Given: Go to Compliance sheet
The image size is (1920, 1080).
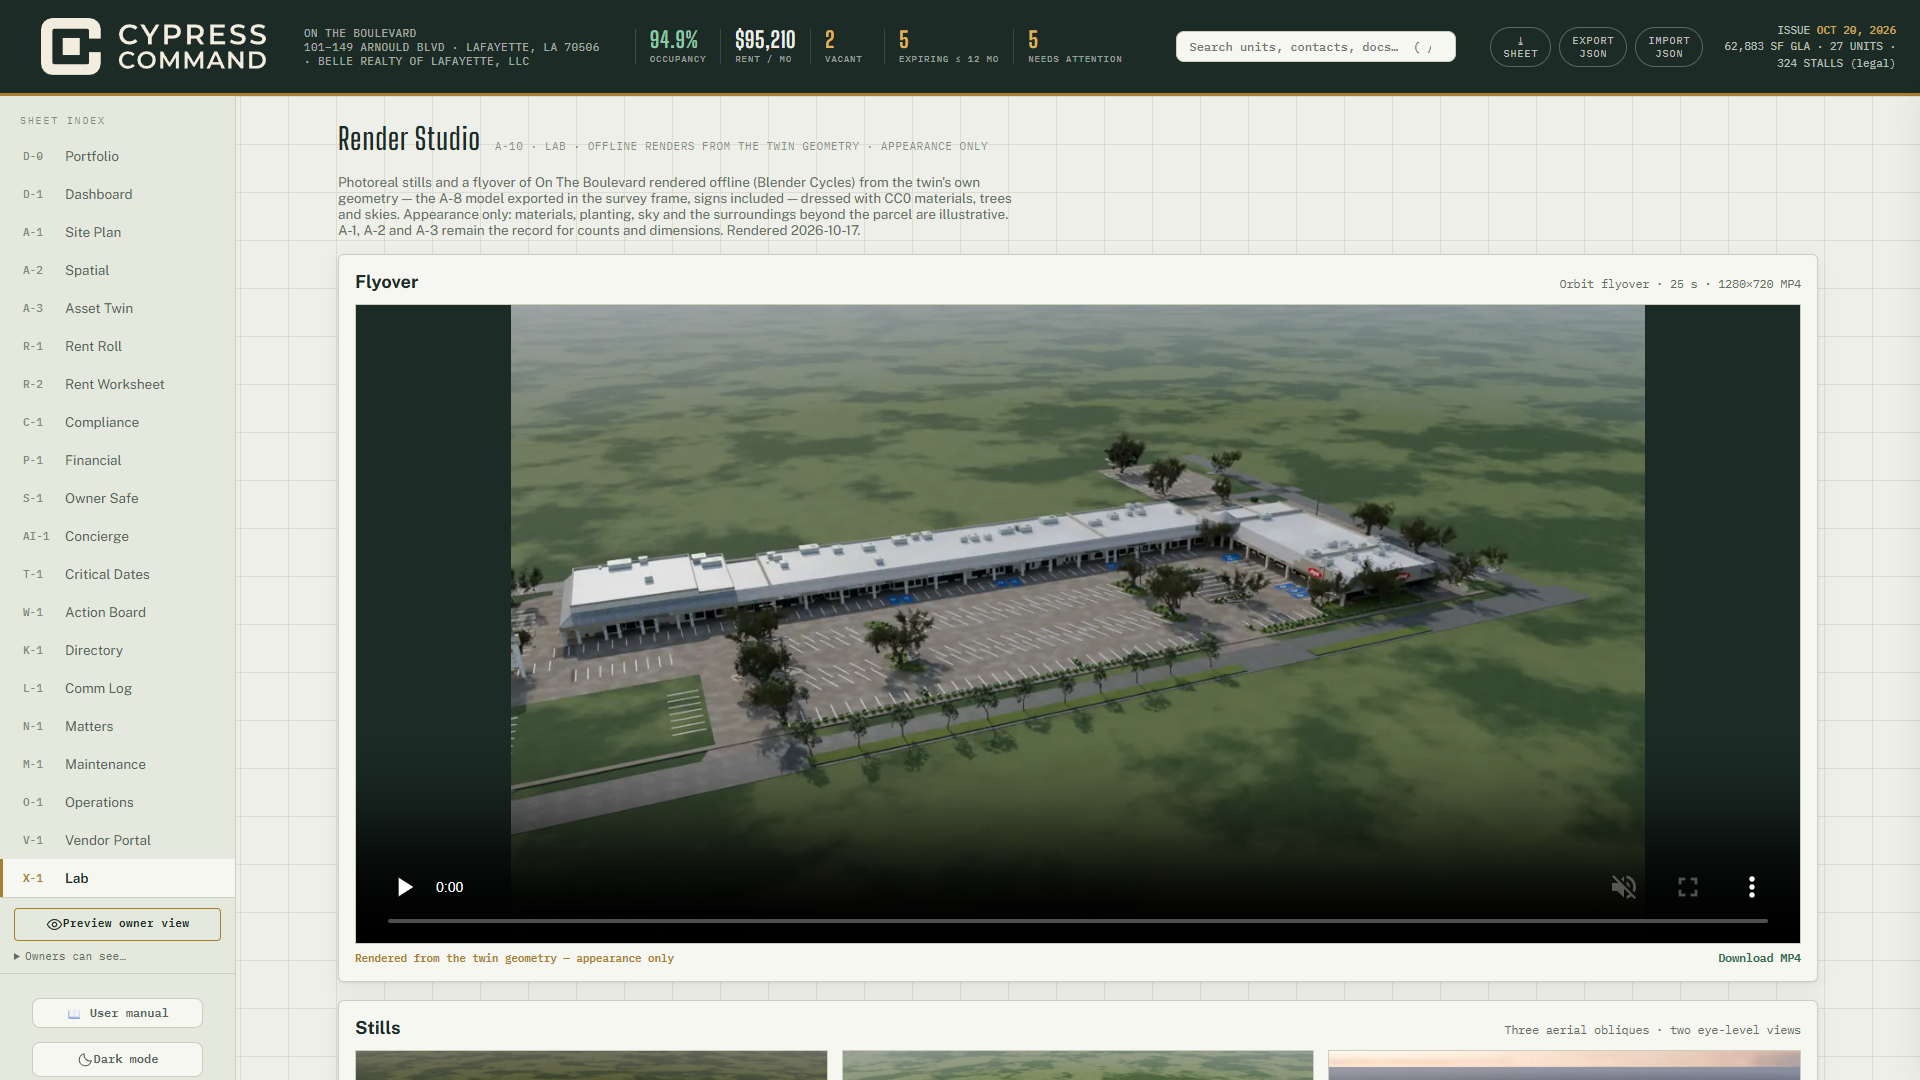Looking at the screenshot, I should point(118,423).
